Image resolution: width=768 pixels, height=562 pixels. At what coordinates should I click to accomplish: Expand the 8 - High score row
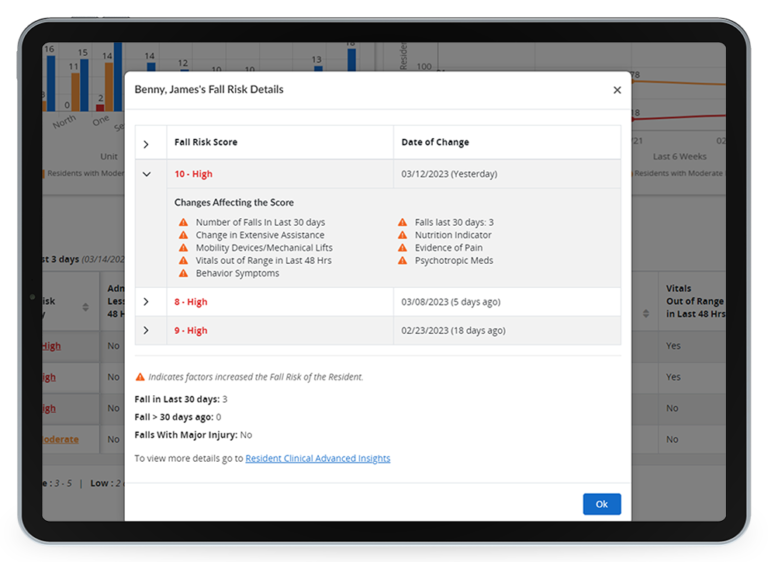pos(147,302)
